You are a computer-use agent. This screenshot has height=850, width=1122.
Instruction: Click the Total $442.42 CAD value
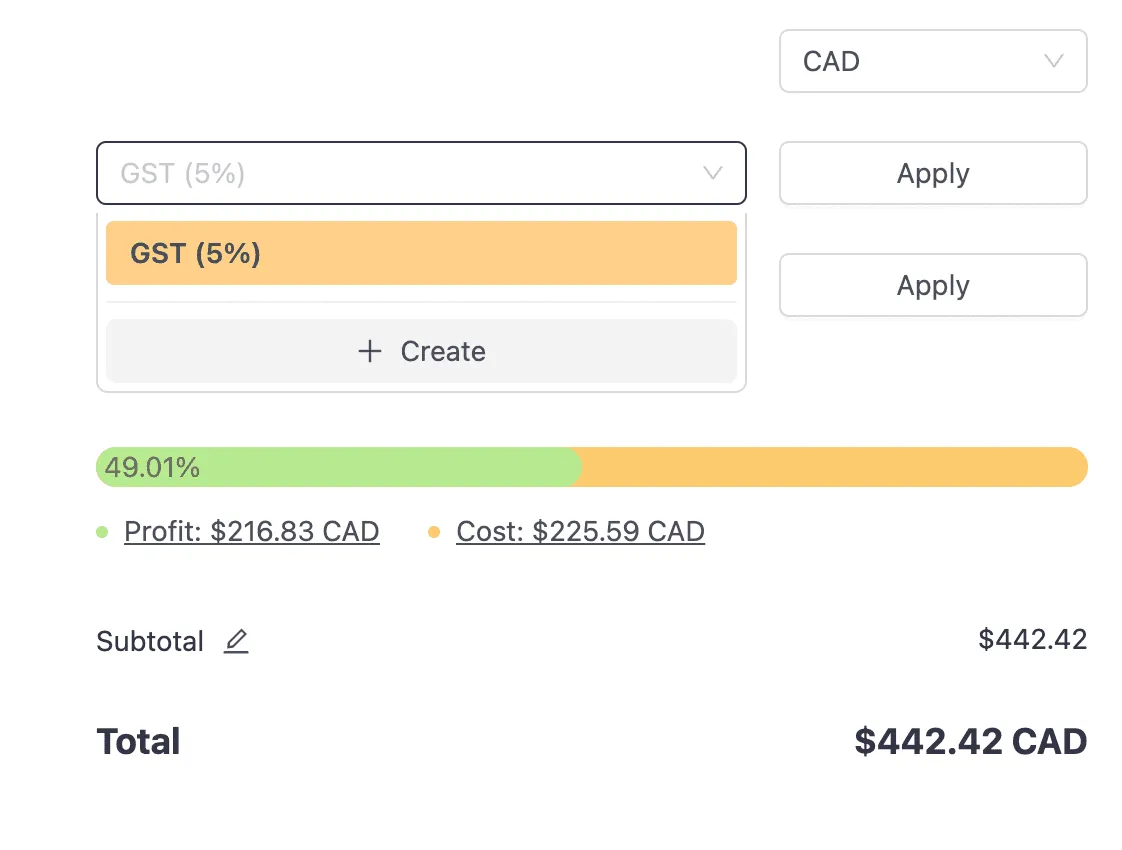(970, 741)
